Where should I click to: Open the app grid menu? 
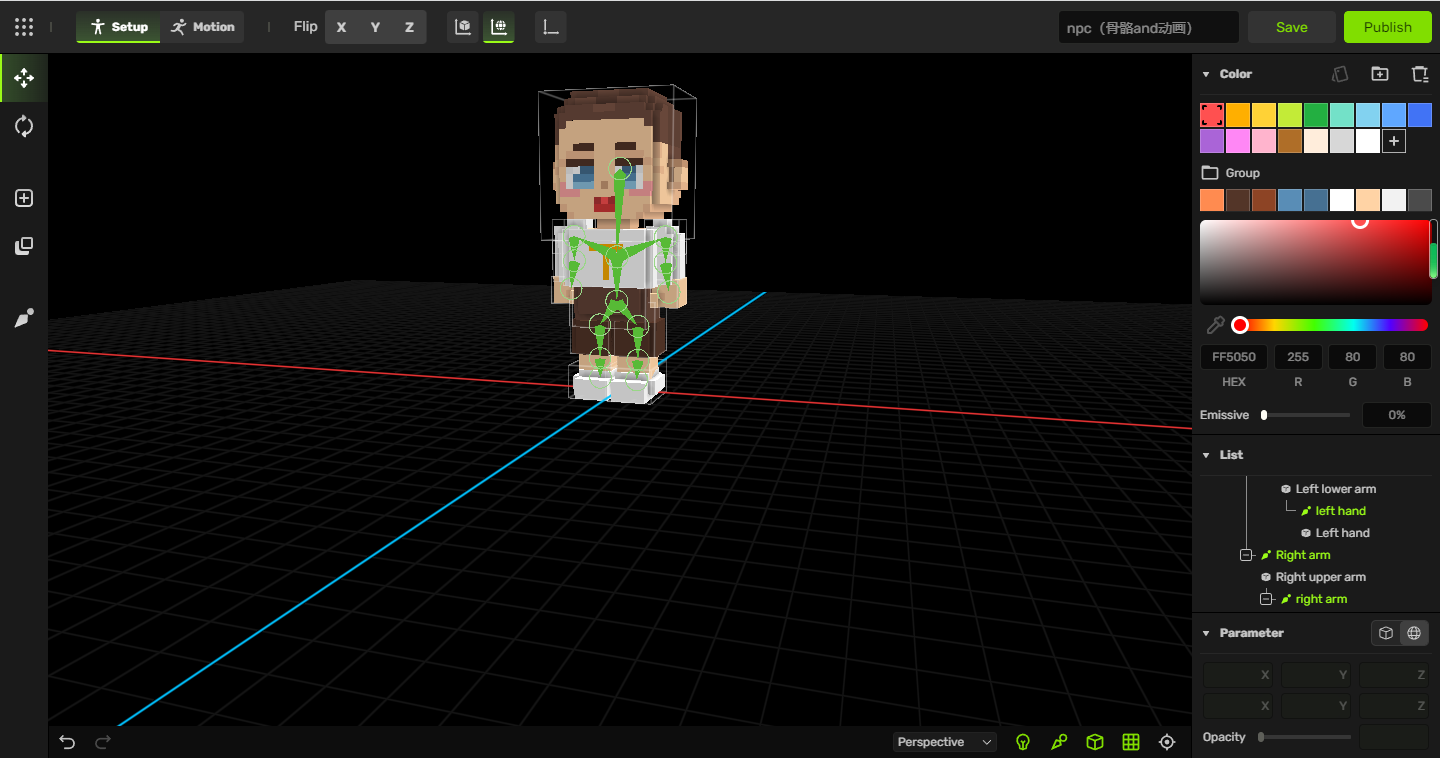coord(24,27)
